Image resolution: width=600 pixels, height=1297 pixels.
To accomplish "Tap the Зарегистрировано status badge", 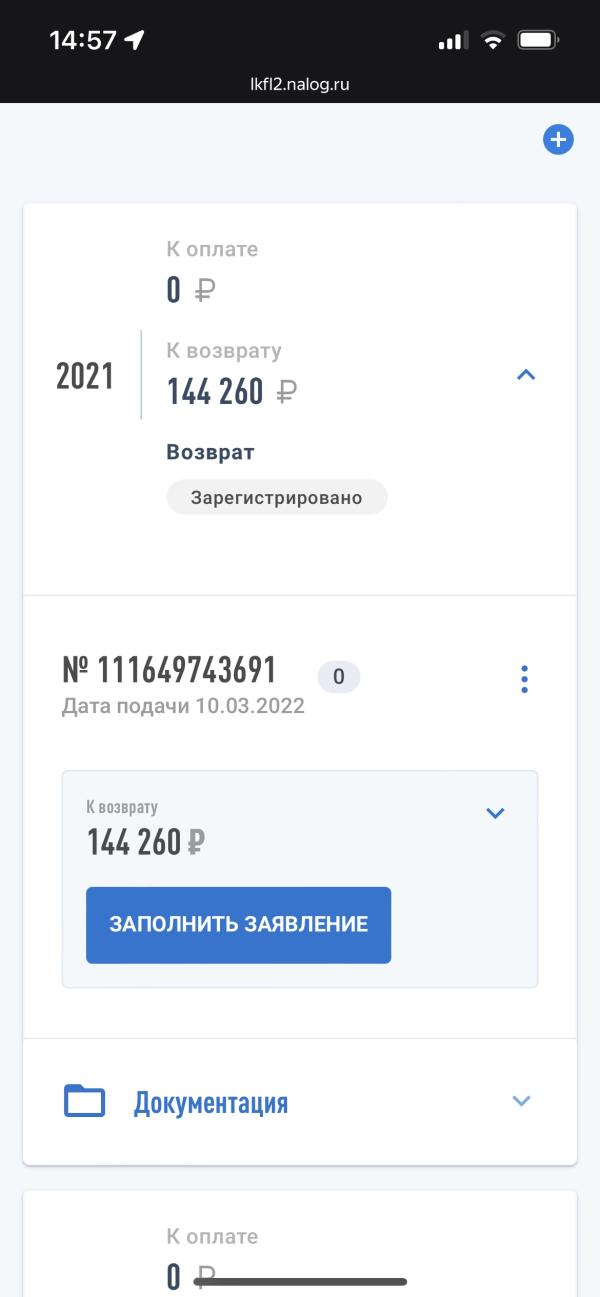I will pyautogui.click(x=276, y=497).
